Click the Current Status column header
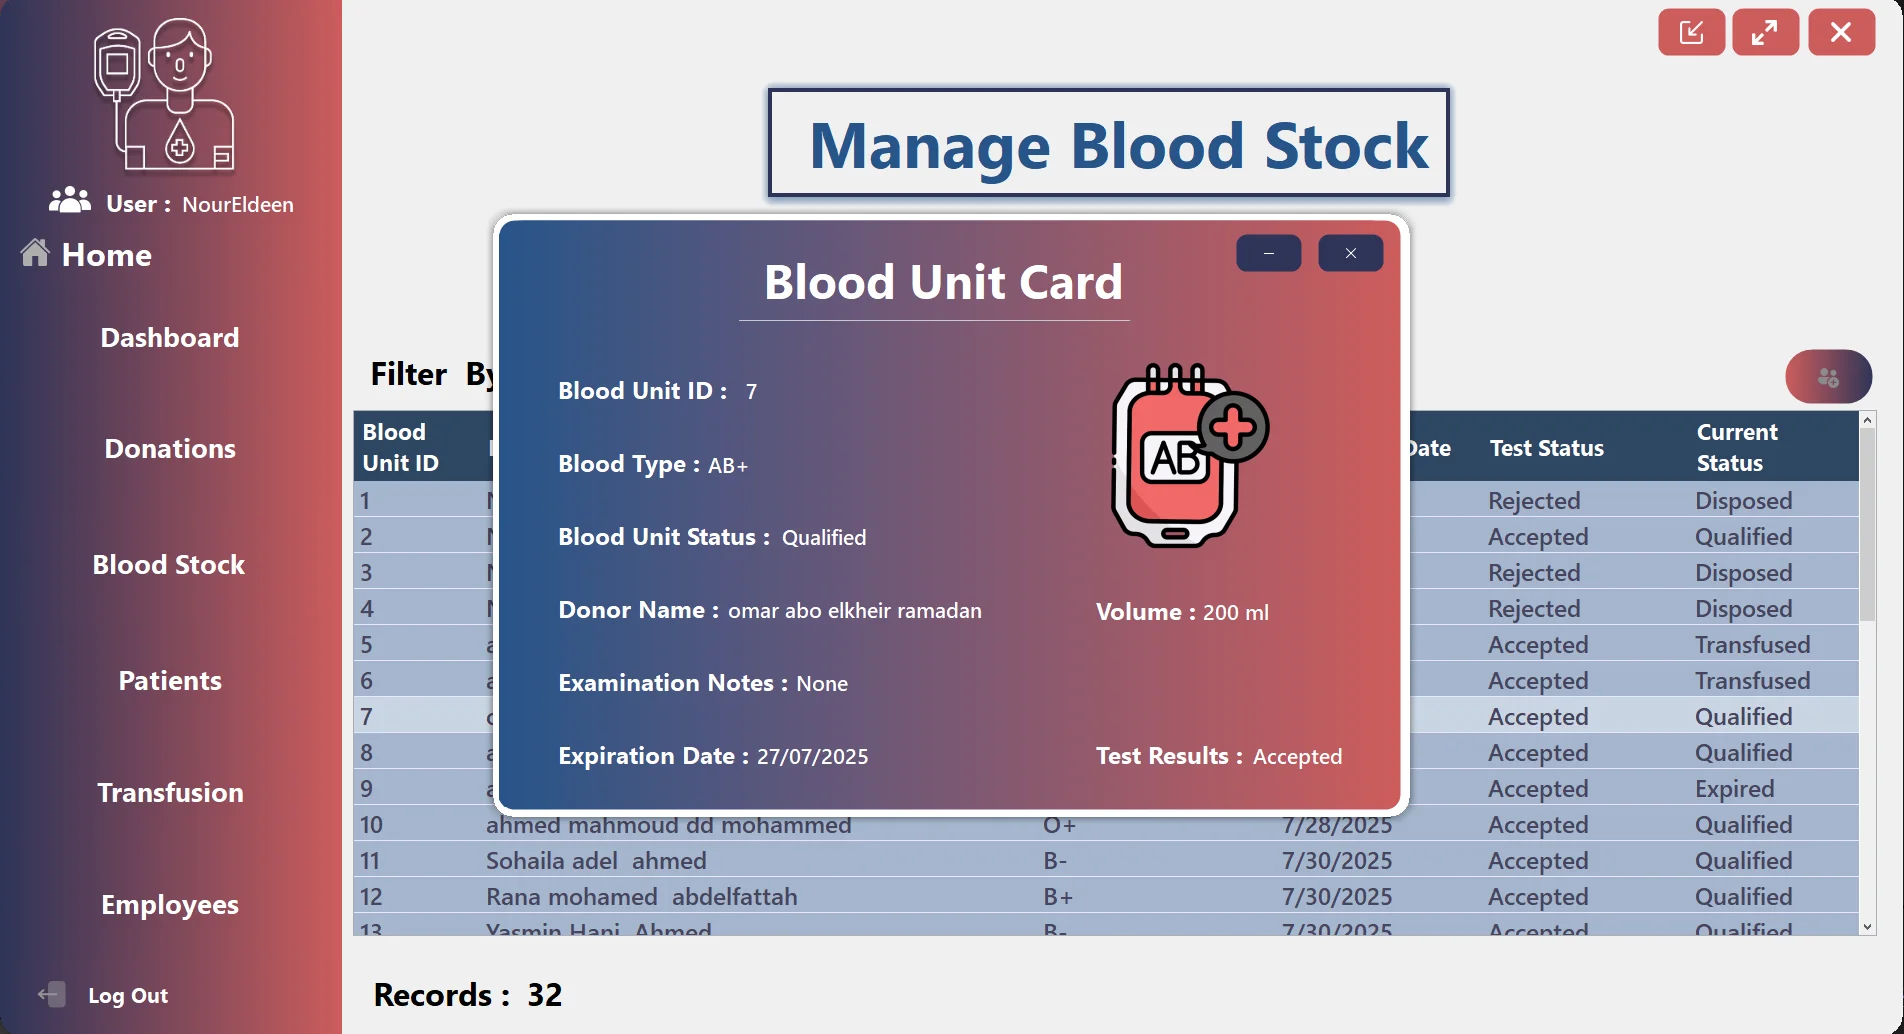Image resolution: width=1904 pixels, height=1034 pixels. point(1737,447)
